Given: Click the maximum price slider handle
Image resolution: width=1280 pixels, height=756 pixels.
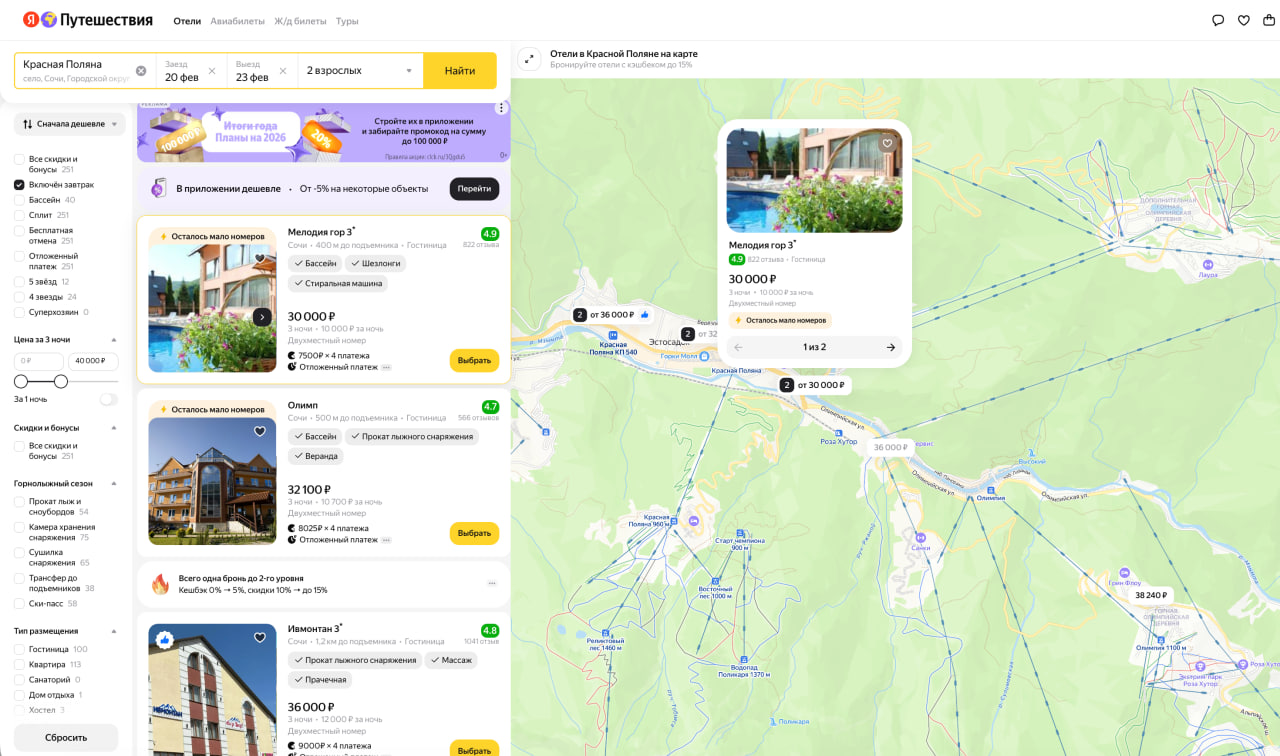Looking at the screenshot, I should (x=61, y=382).
